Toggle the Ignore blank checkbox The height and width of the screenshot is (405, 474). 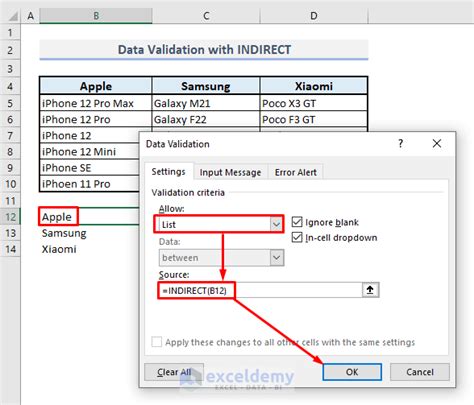[297, 222]
